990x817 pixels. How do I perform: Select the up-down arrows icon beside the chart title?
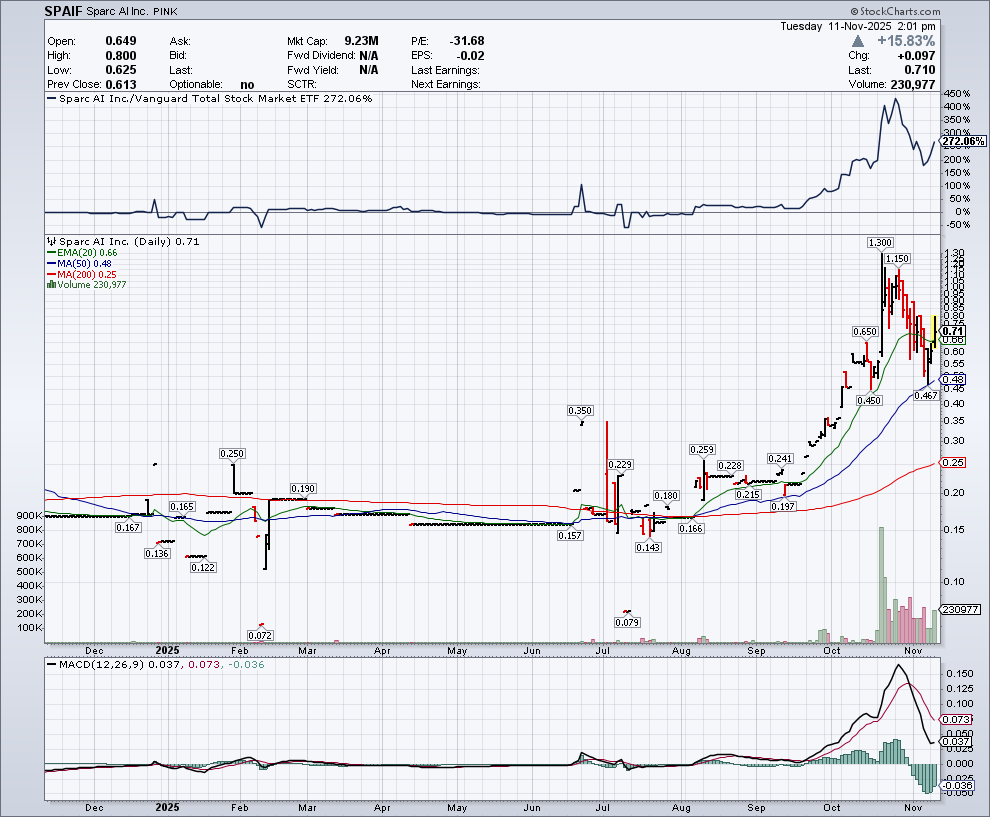[x=50, y=241]
